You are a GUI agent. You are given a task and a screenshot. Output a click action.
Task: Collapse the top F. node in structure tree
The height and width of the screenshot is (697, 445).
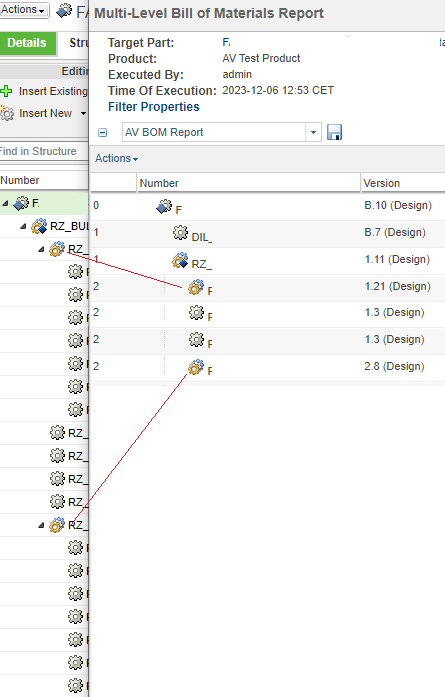pos(5,204)
